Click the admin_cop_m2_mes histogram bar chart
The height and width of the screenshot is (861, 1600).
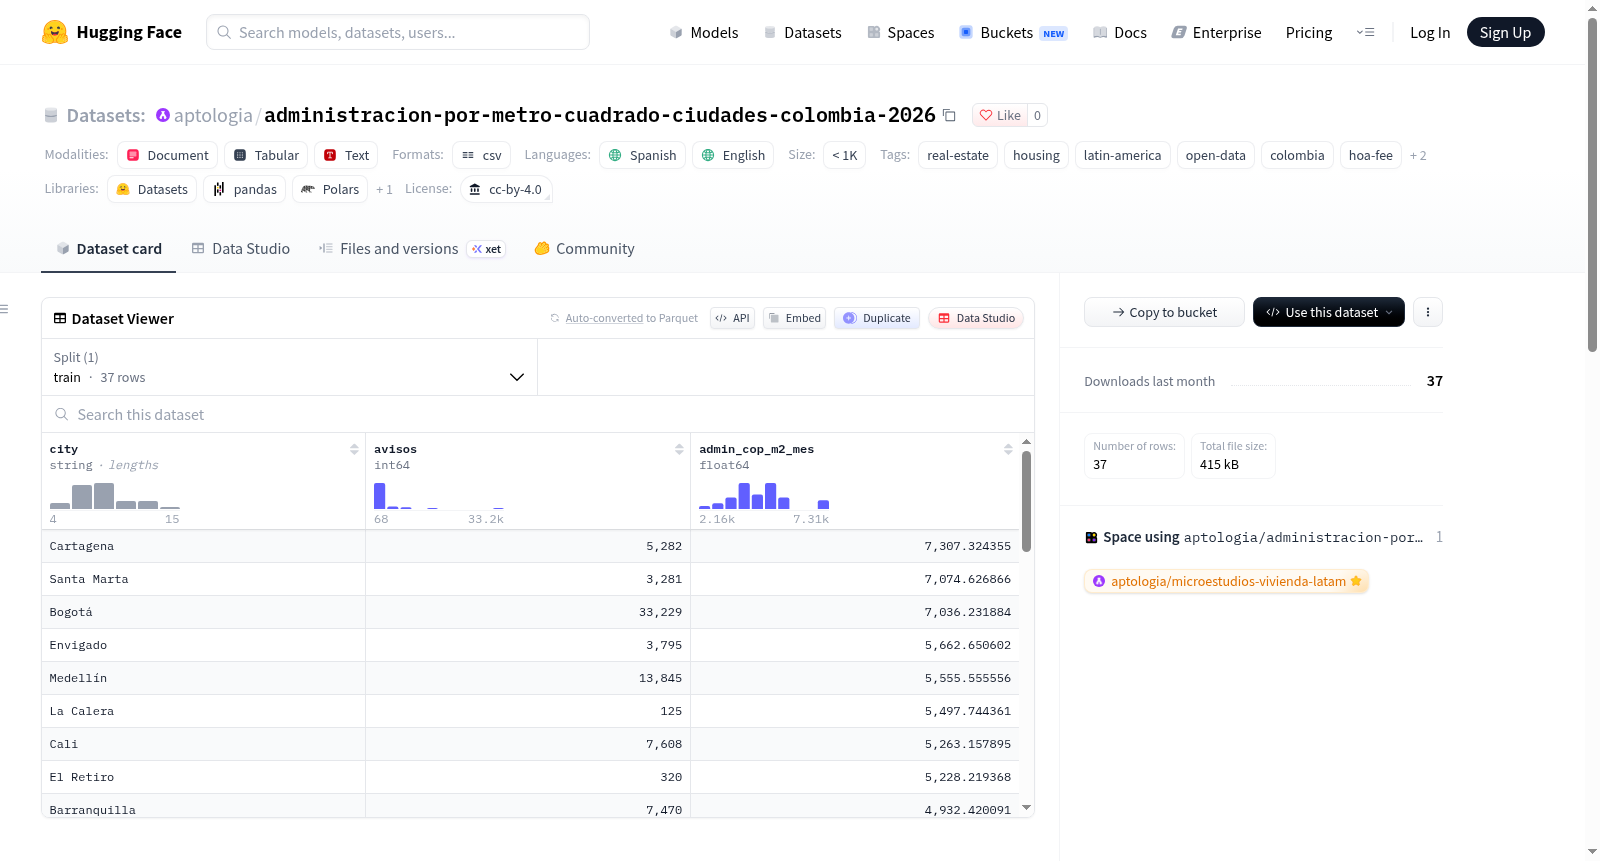point(764,495)
